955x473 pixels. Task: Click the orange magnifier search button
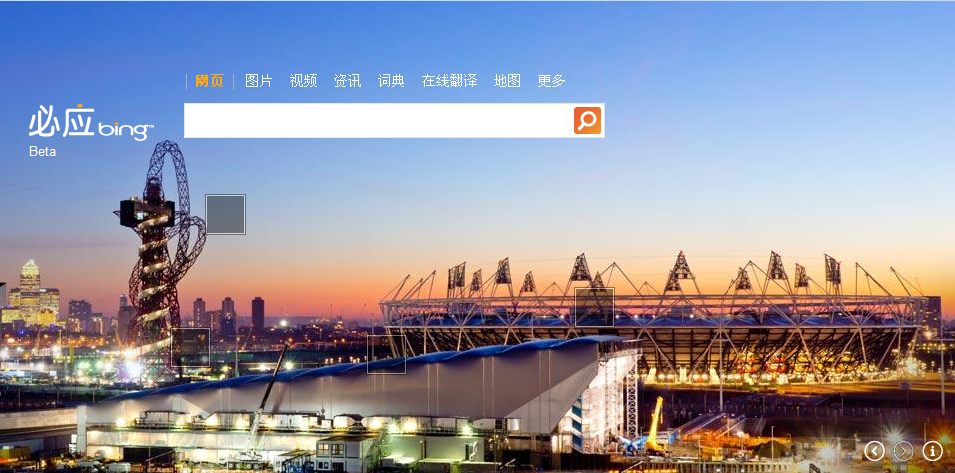coord(587,121)
